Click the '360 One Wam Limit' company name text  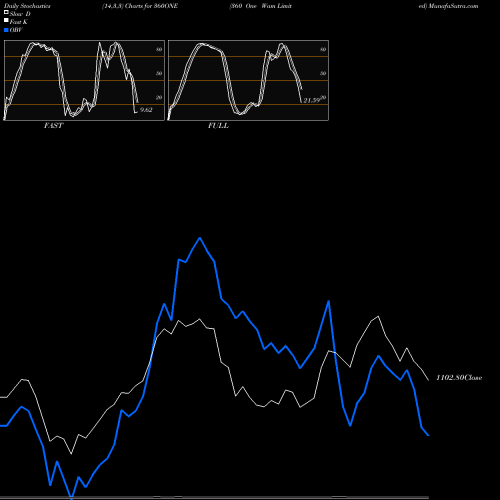pyautogui.click(x=261, y=6)
